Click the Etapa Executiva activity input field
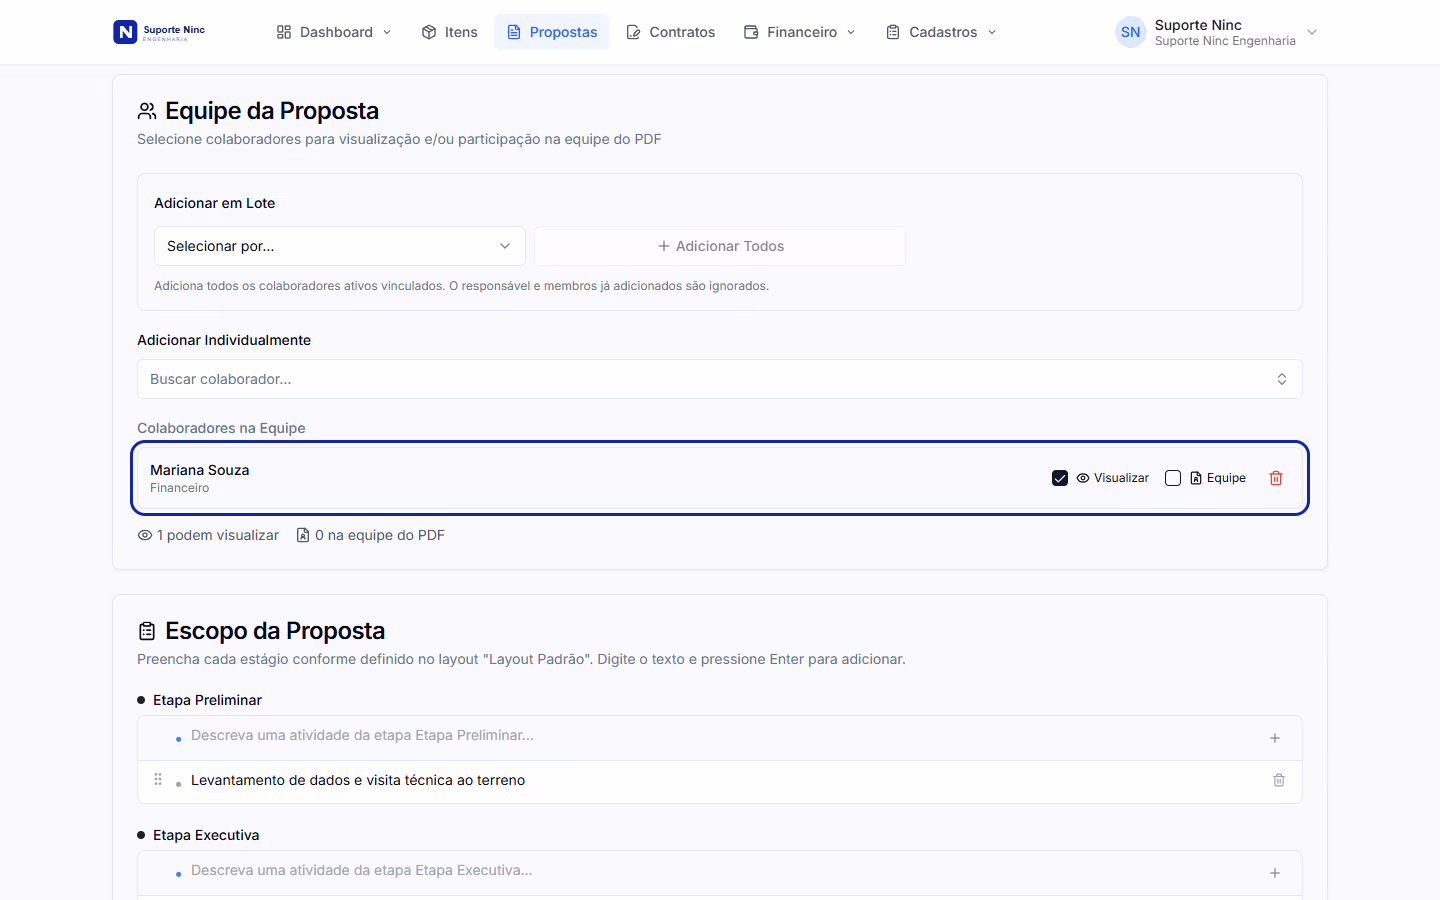 (x=720, y=871)
